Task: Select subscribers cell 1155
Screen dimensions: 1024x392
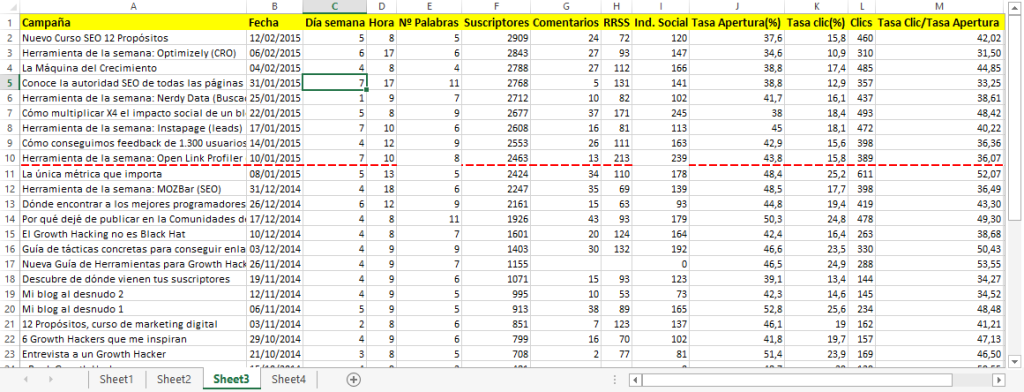Action: coord(496,264)
